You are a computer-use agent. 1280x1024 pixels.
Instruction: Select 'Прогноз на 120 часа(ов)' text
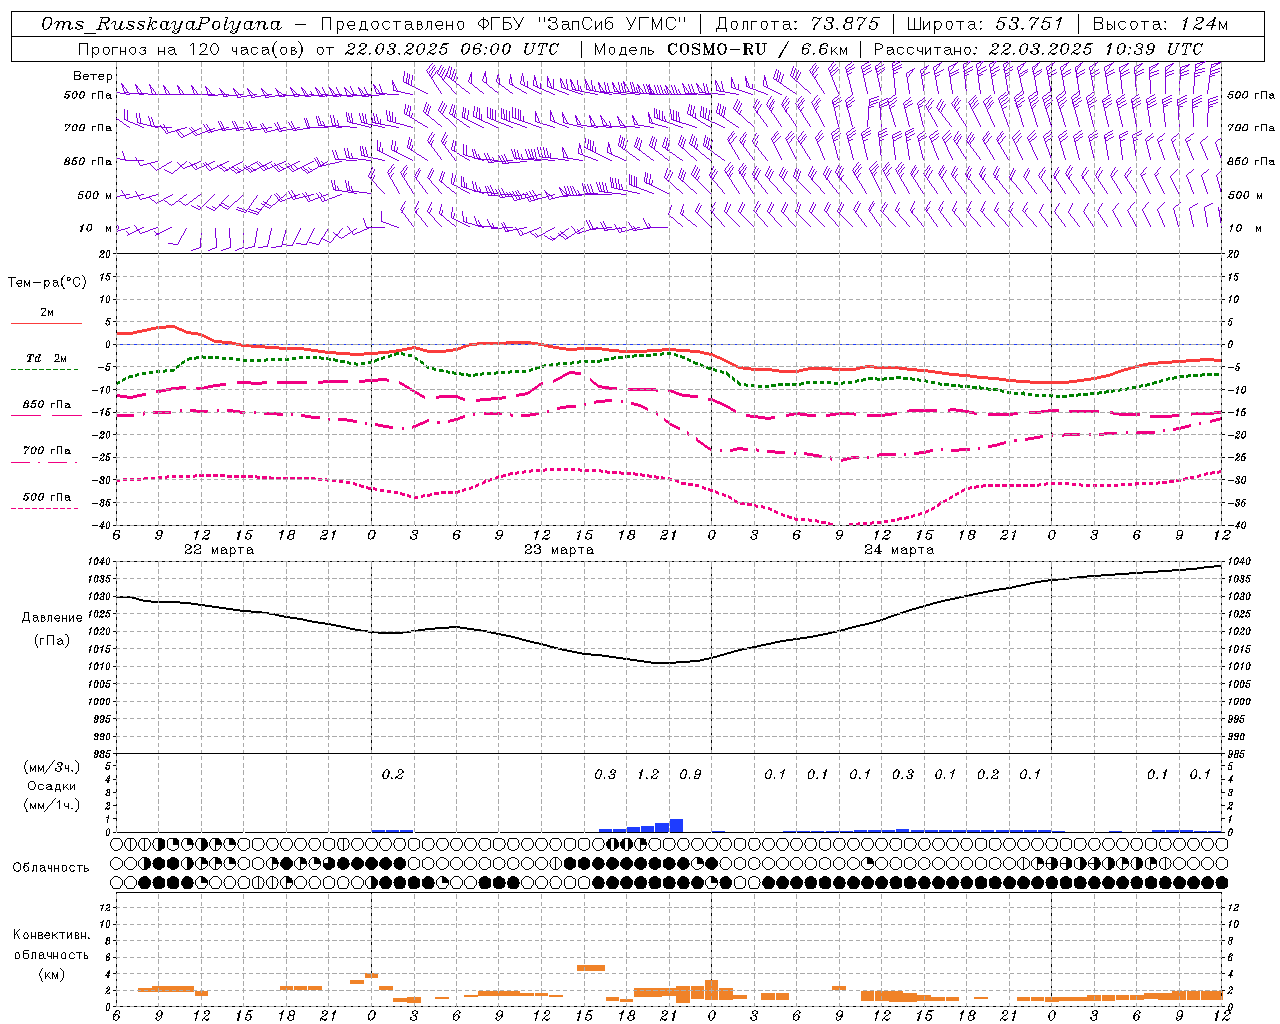192,49
